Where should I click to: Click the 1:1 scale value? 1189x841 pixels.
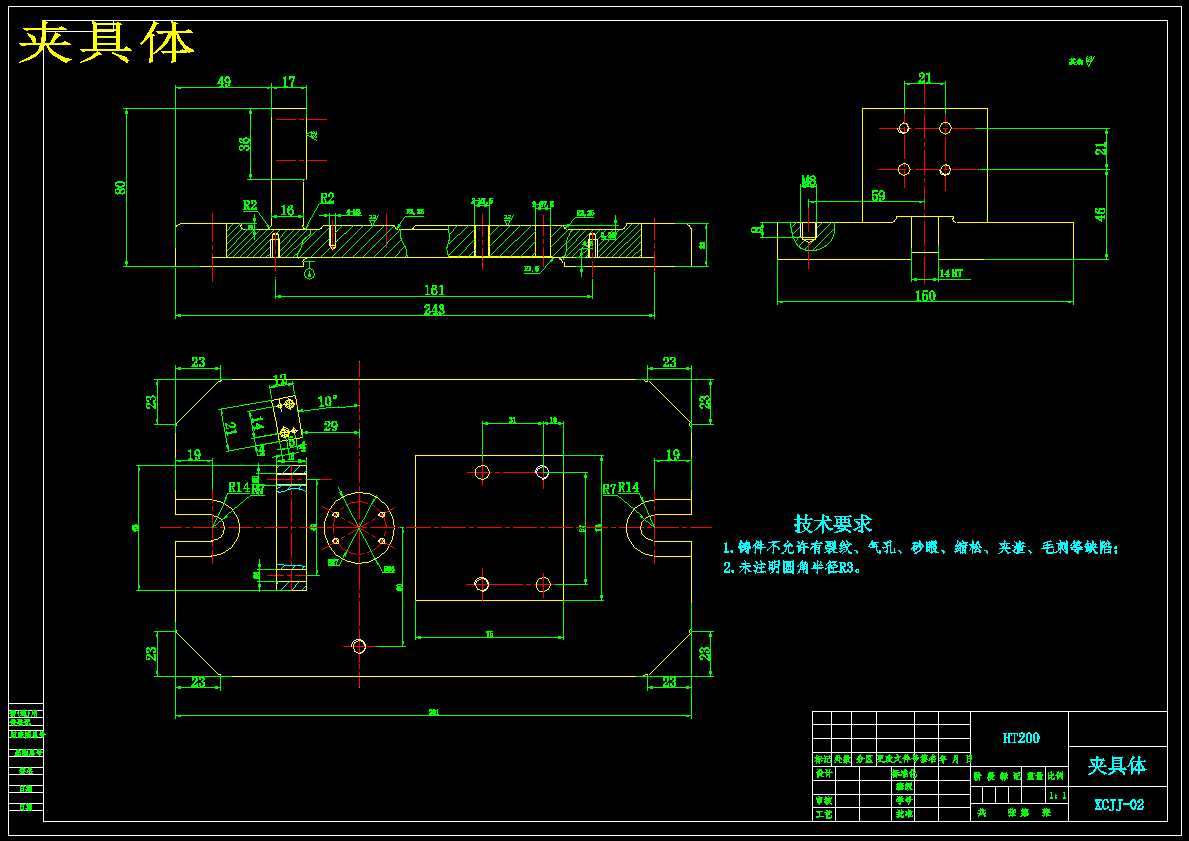click(x=1058, y=795)
